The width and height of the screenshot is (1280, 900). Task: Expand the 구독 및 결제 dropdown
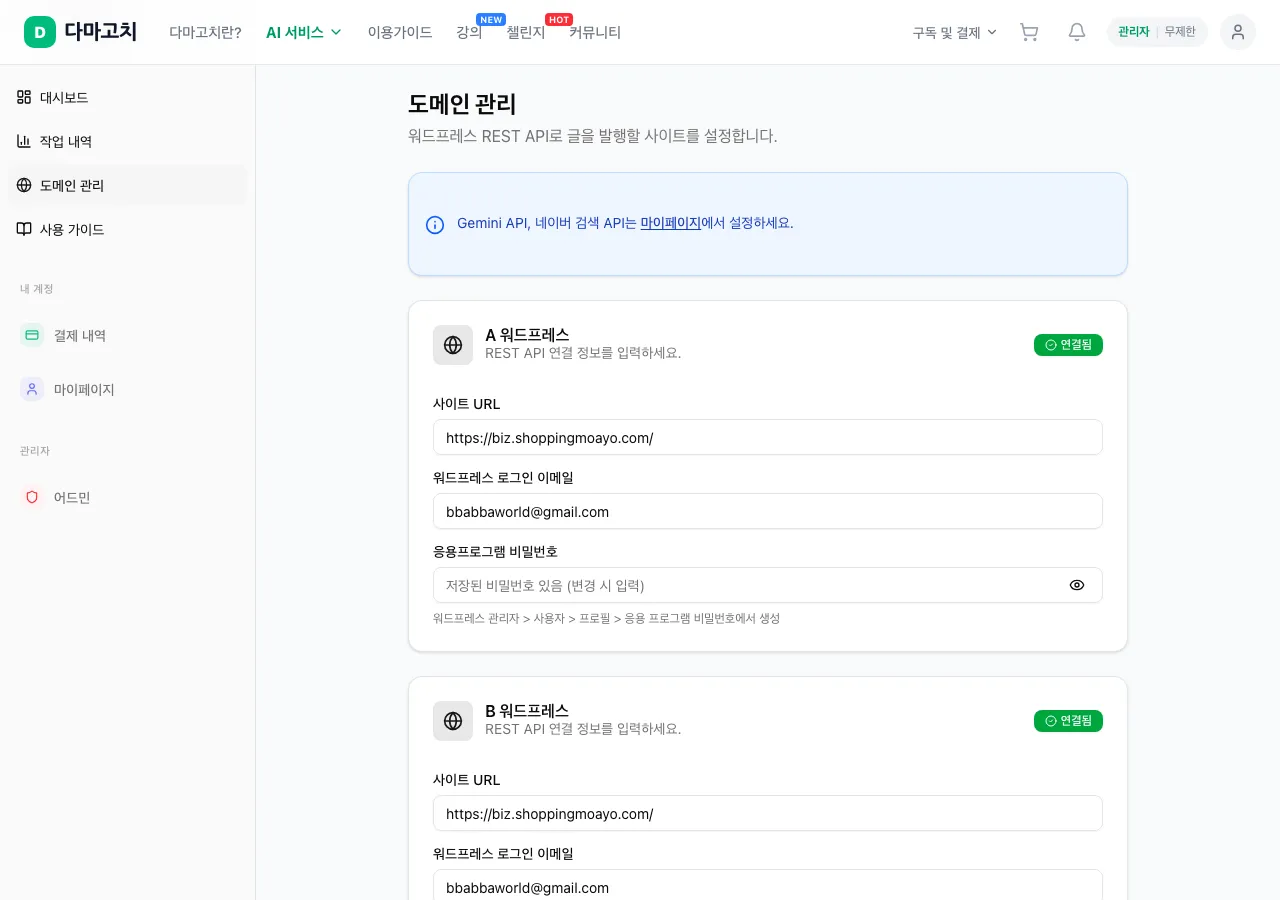pyautogui.click(x=954, y=32)
